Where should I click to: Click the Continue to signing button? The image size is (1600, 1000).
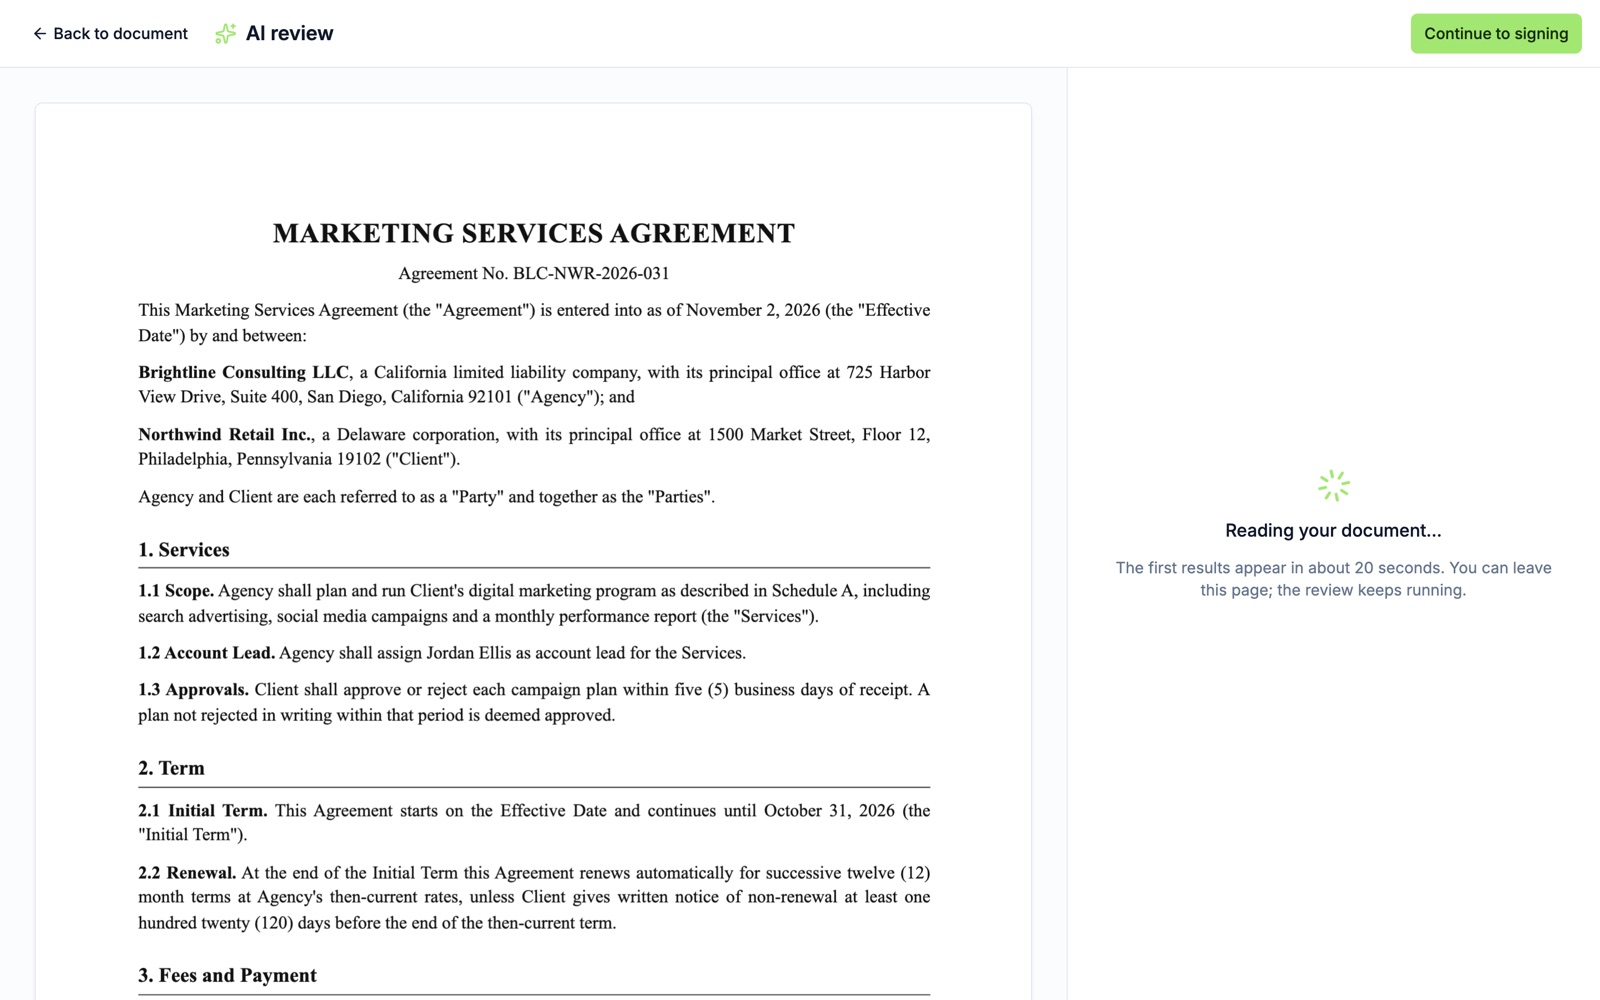click(x=1496, y=33)
